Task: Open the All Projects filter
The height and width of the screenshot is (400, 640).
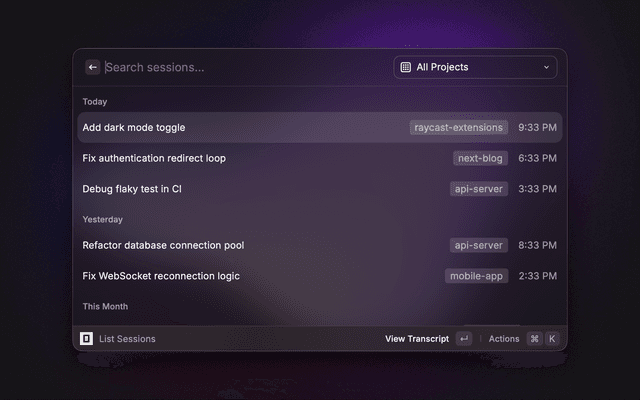Action: point(475,67)
